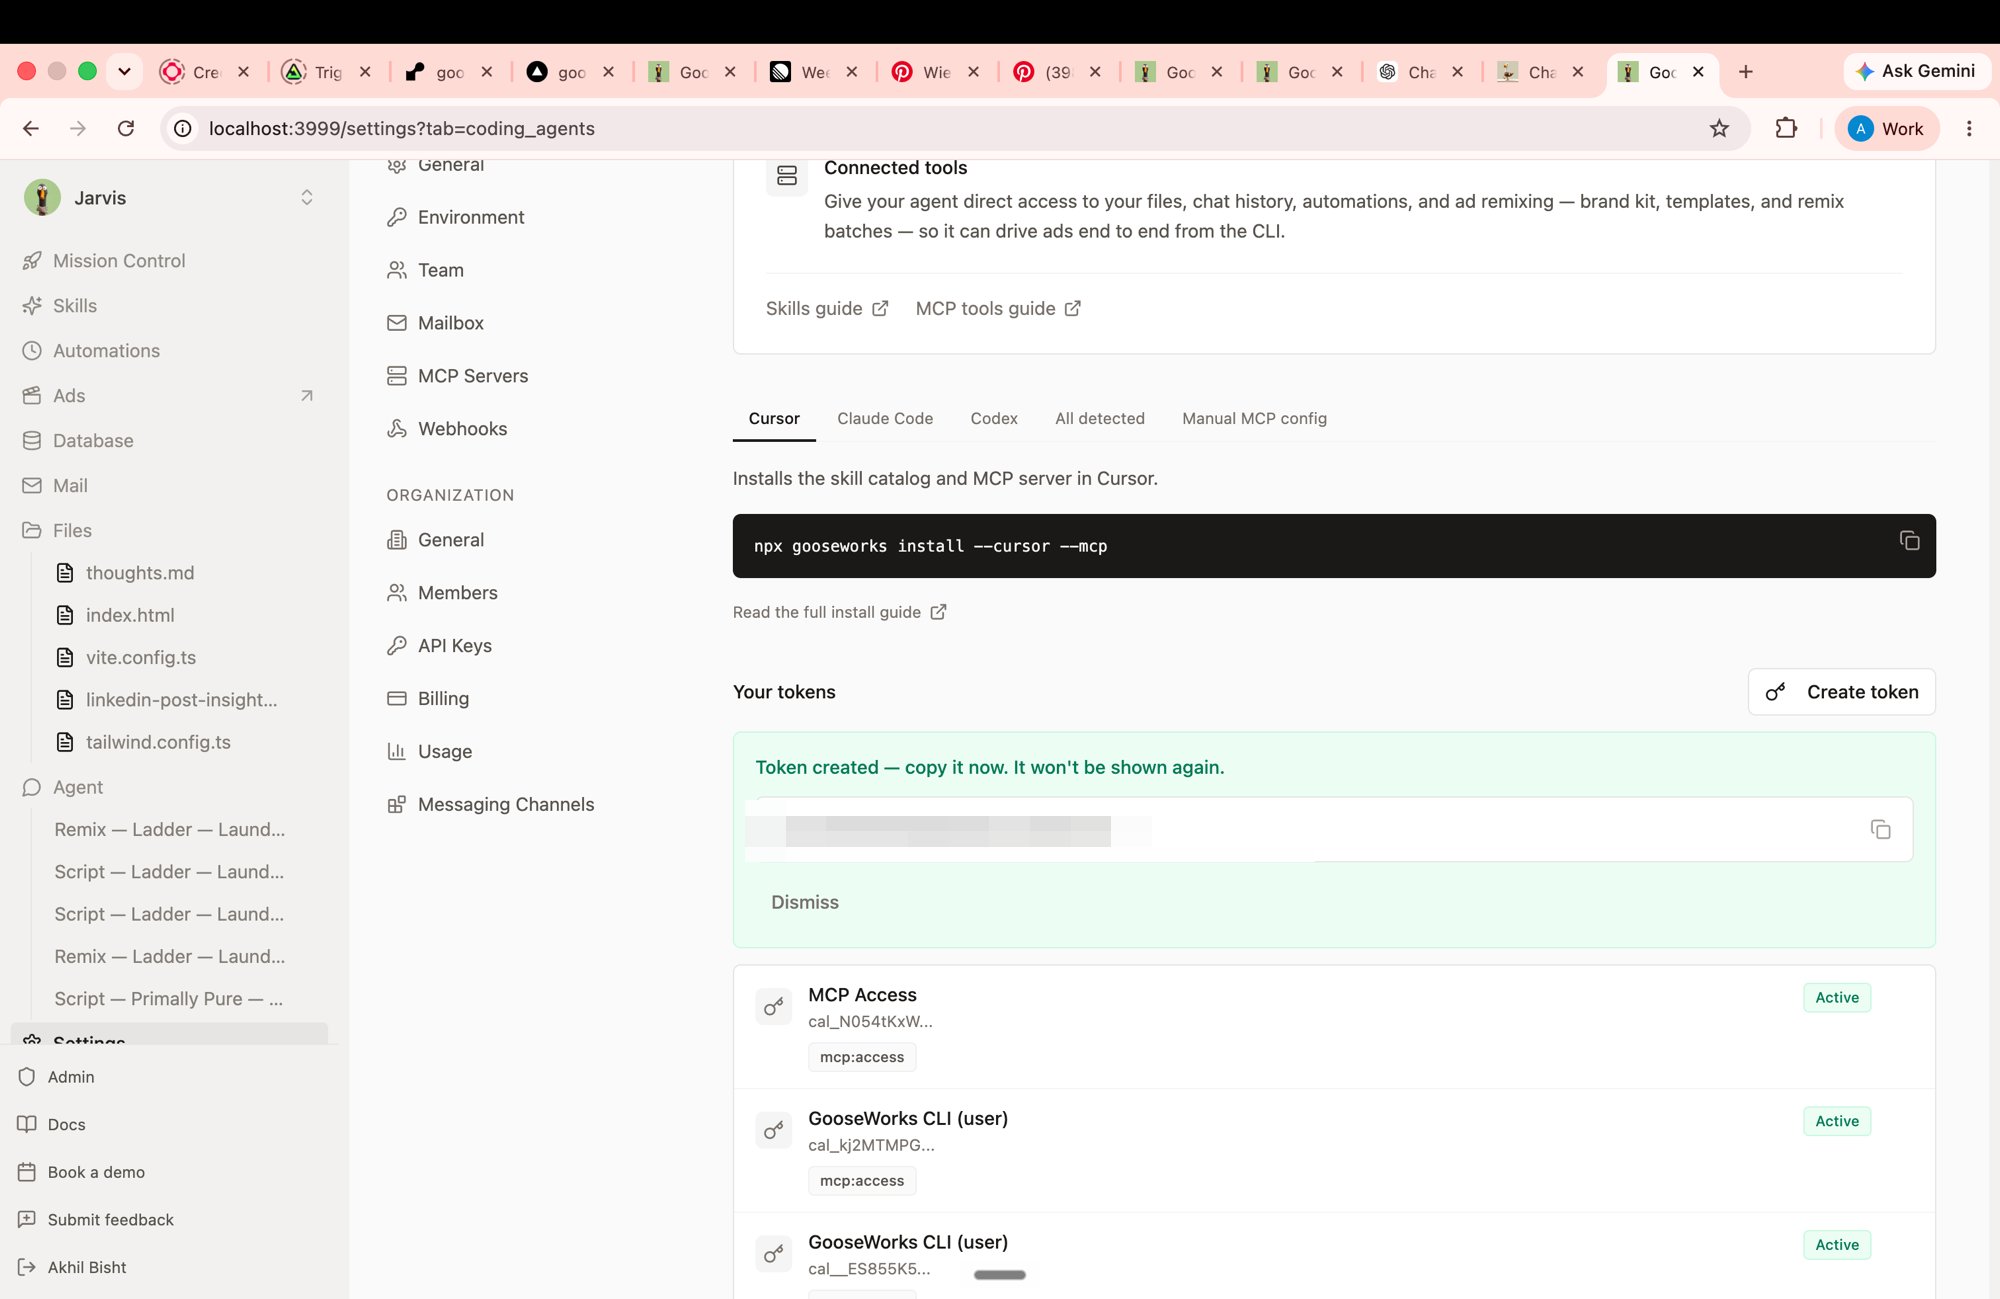2000x1299 pixels.
Task: Open Akhil Bisht account entry
Action: 87,1267
